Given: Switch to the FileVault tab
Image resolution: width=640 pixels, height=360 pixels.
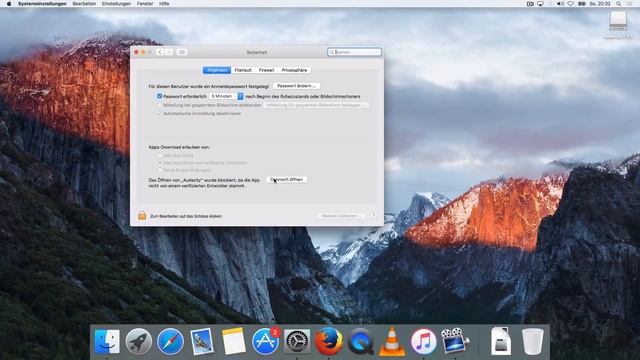Looking at the screenshot, I should pos(243,70).
